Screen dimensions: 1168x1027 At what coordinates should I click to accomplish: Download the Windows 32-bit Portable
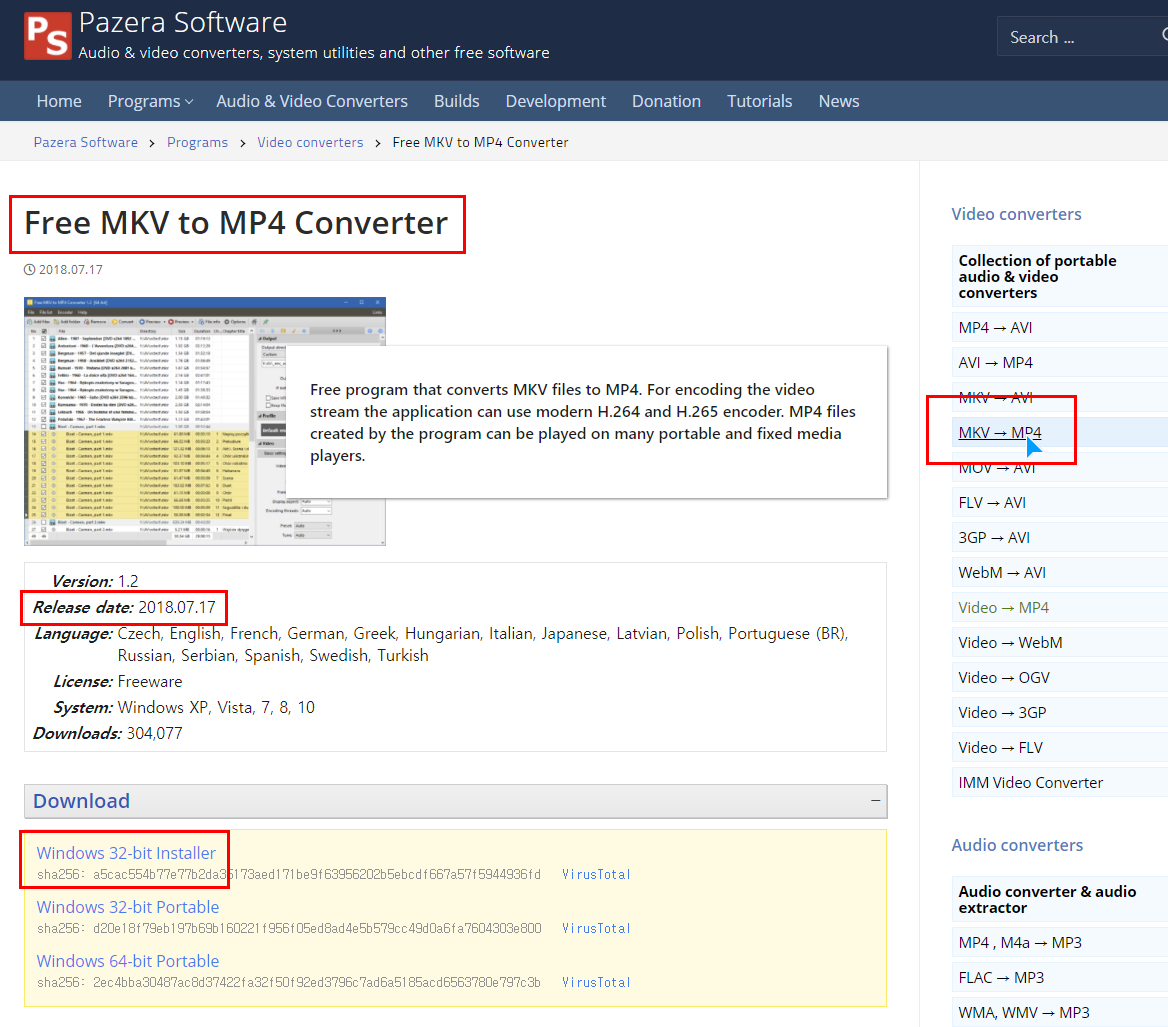[128, 907]
